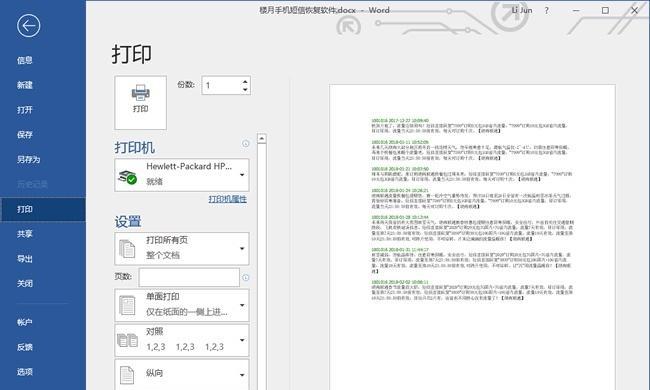Select 共享 in the sidebar
This screenshot has width=650, height=390.
24,234
